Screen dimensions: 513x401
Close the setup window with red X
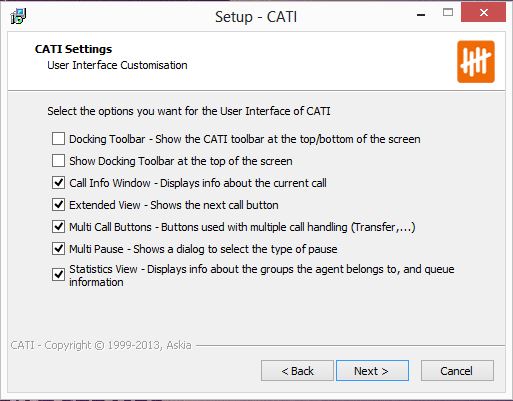(483, 13)
